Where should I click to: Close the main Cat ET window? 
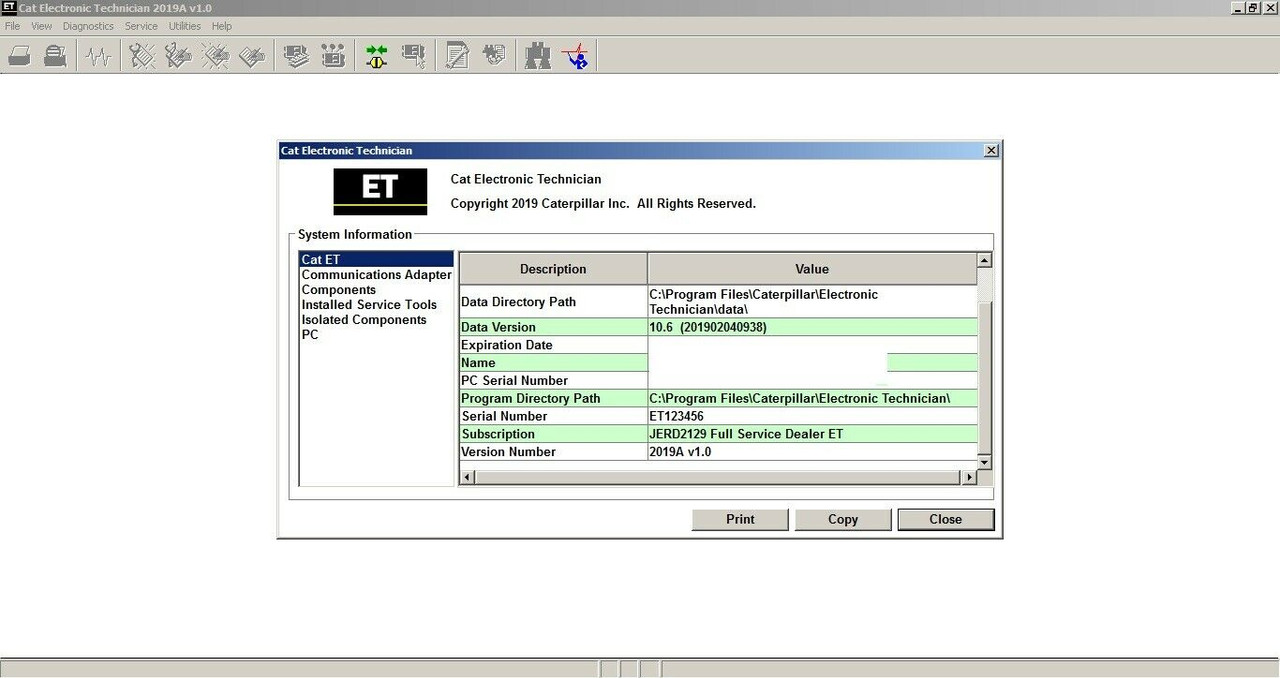[1270, 7]
